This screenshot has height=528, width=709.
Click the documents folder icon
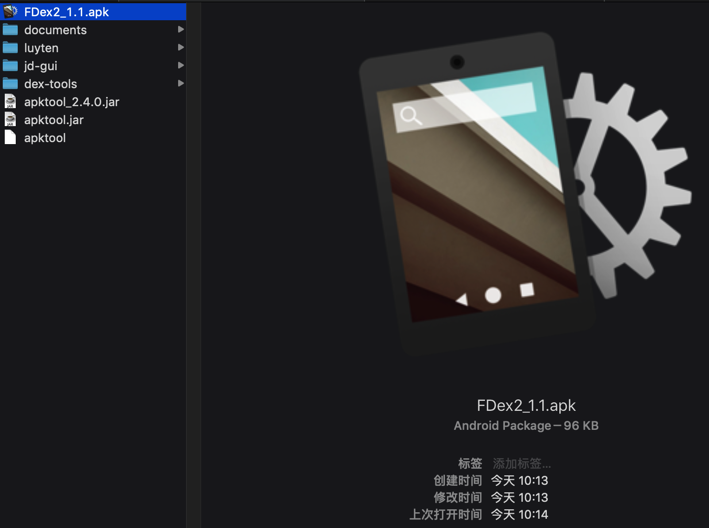(10, 30)
